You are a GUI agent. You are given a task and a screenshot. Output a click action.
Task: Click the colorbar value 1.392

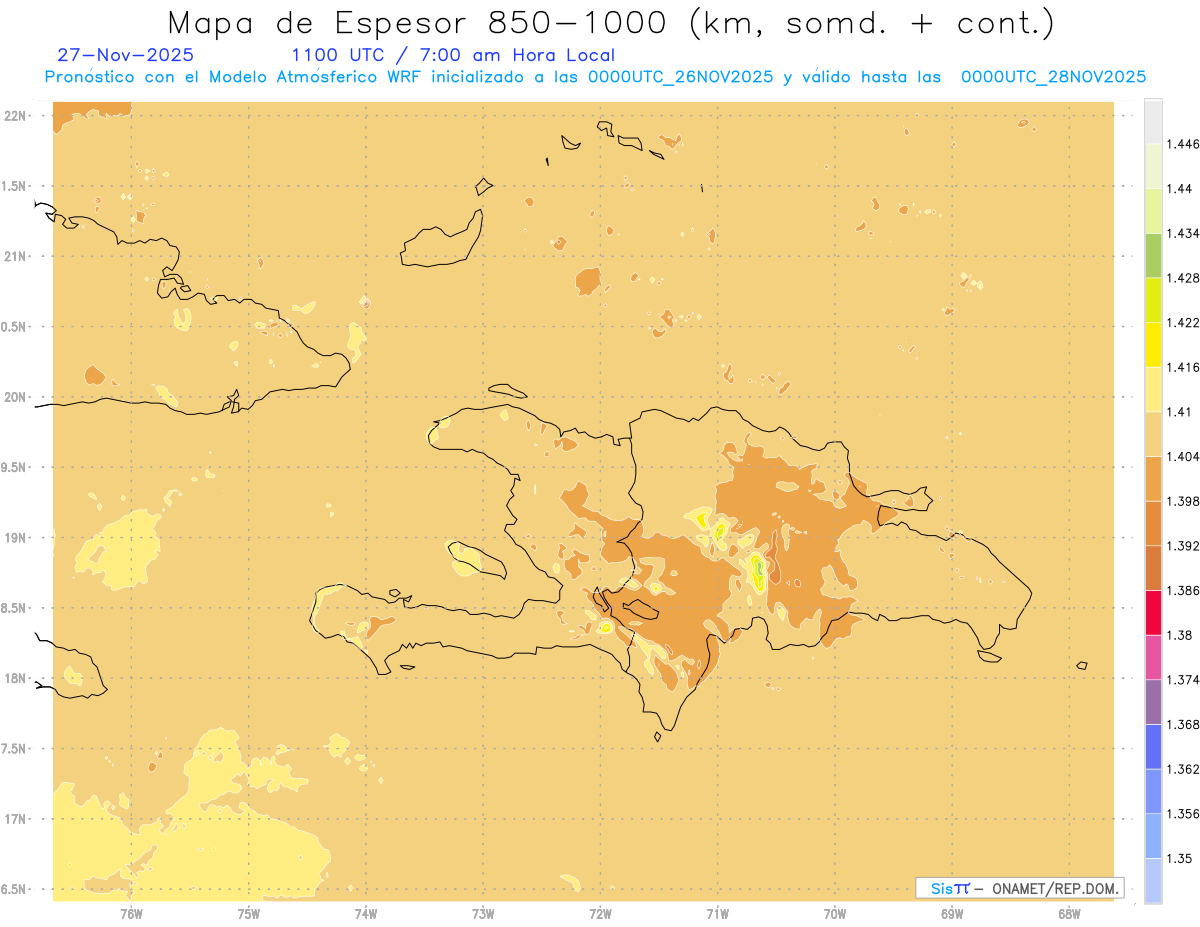[1181, 546]
